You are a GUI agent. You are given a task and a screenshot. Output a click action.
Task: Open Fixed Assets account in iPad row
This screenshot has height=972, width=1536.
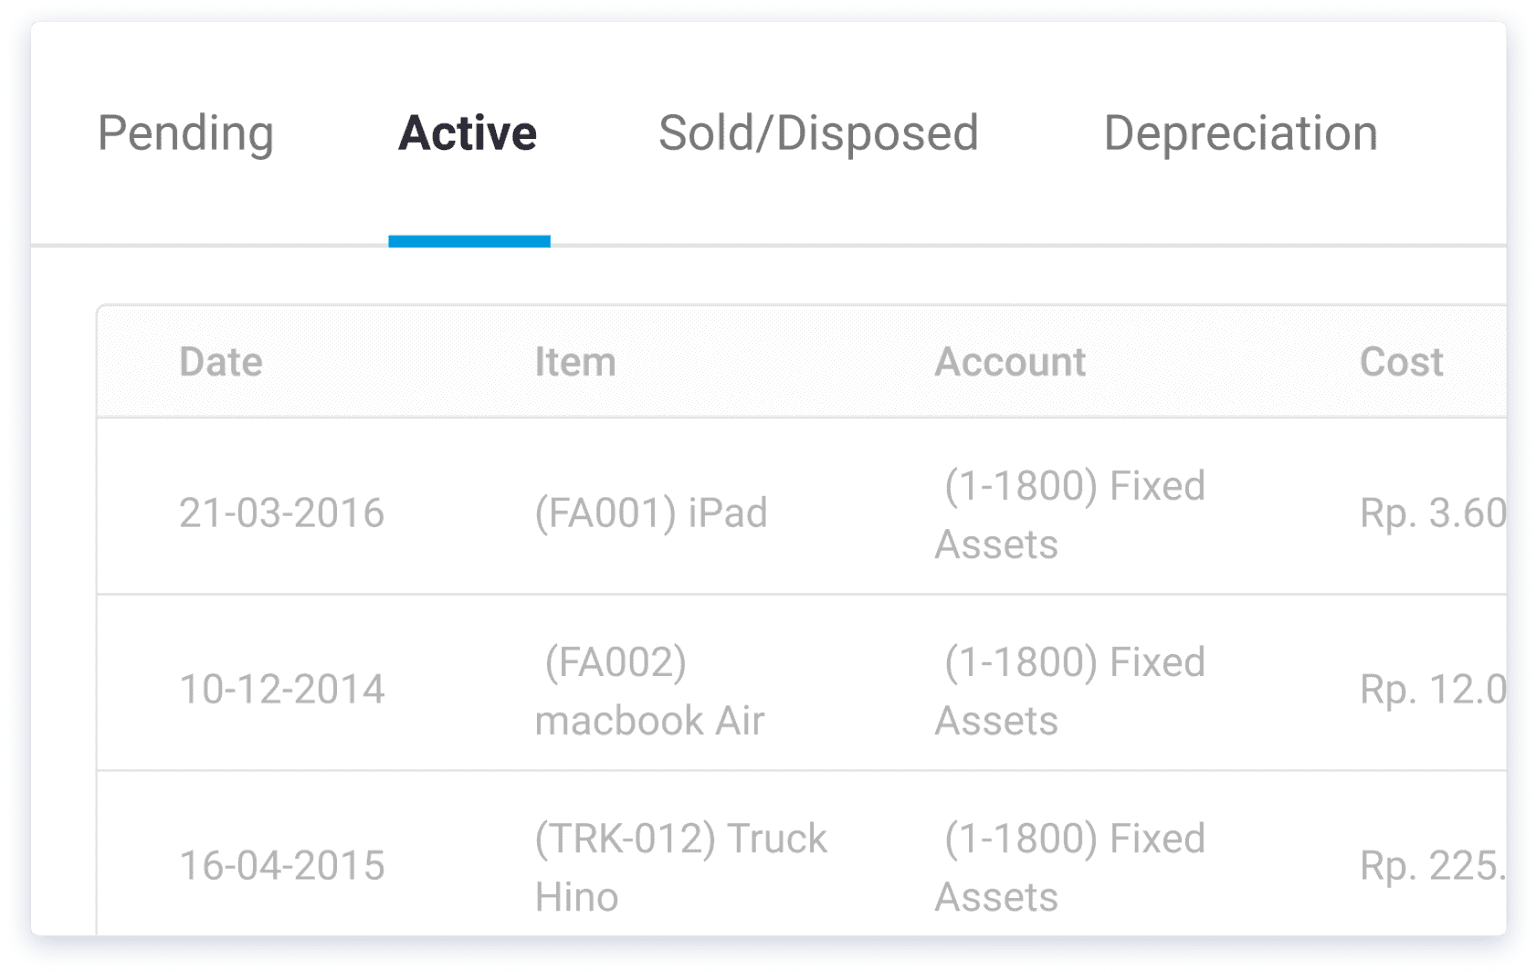(x=1070, y=514)
